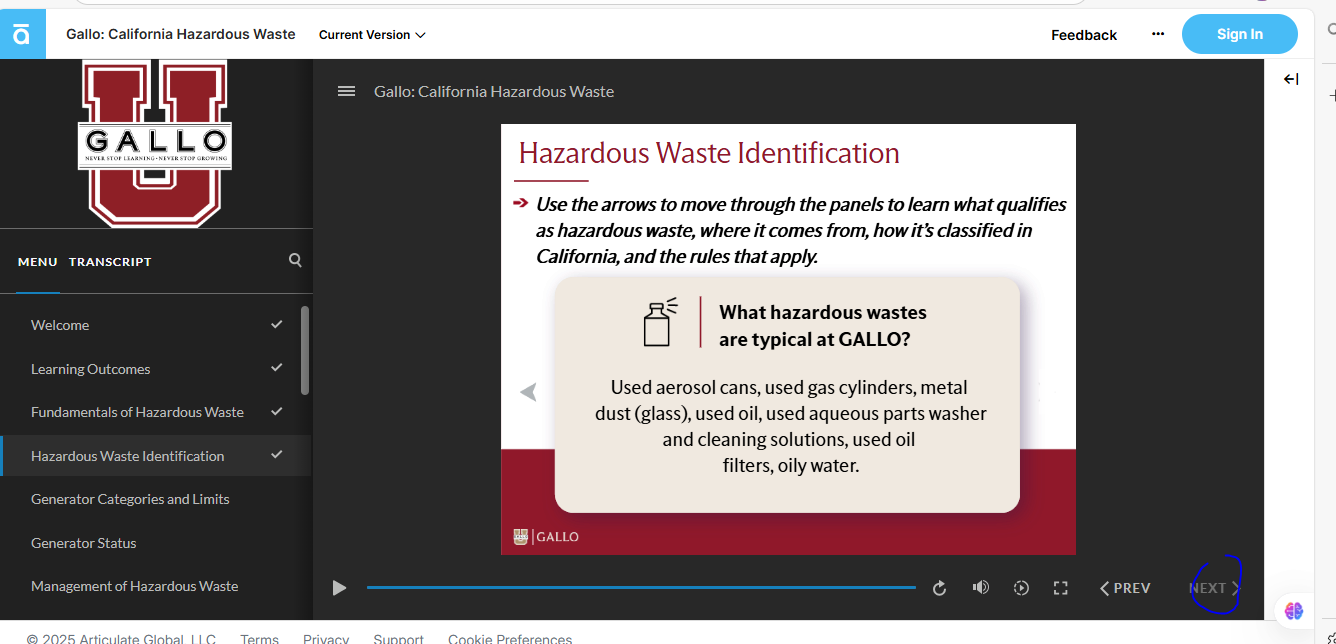The image size is (1336, 644).
Task: Click the Gallo: California Hazardous Waste header title
Action: [x=181, y=34]
